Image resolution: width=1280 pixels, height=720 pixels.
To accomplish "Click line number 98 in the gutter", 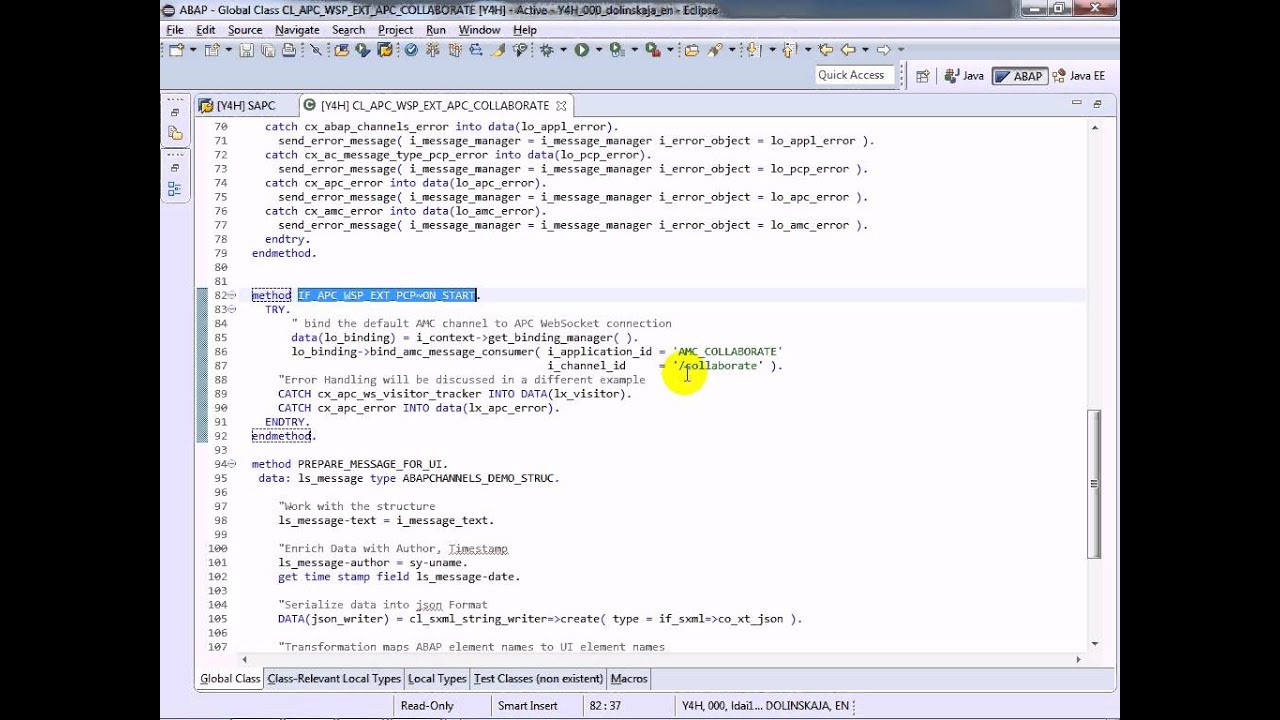I will coord(219,521).
